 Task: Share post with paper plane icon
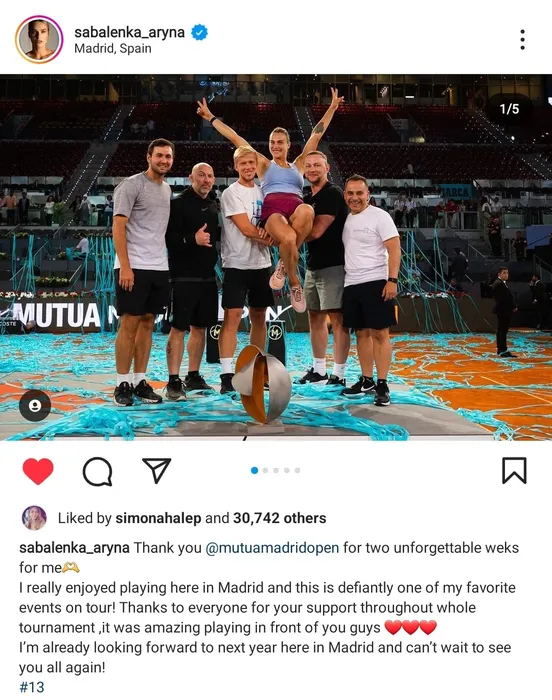pyautogui.click(x=157, y=470)
